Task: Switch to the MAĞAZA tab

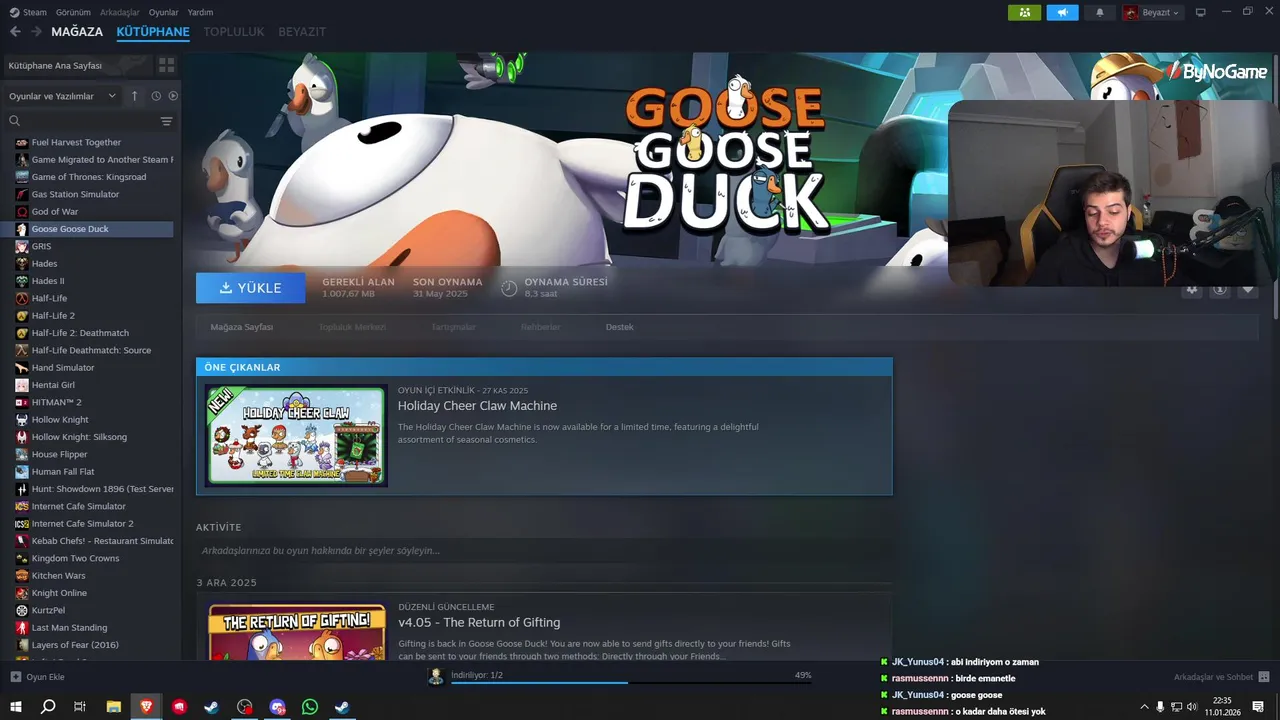Action: point(77,31)
